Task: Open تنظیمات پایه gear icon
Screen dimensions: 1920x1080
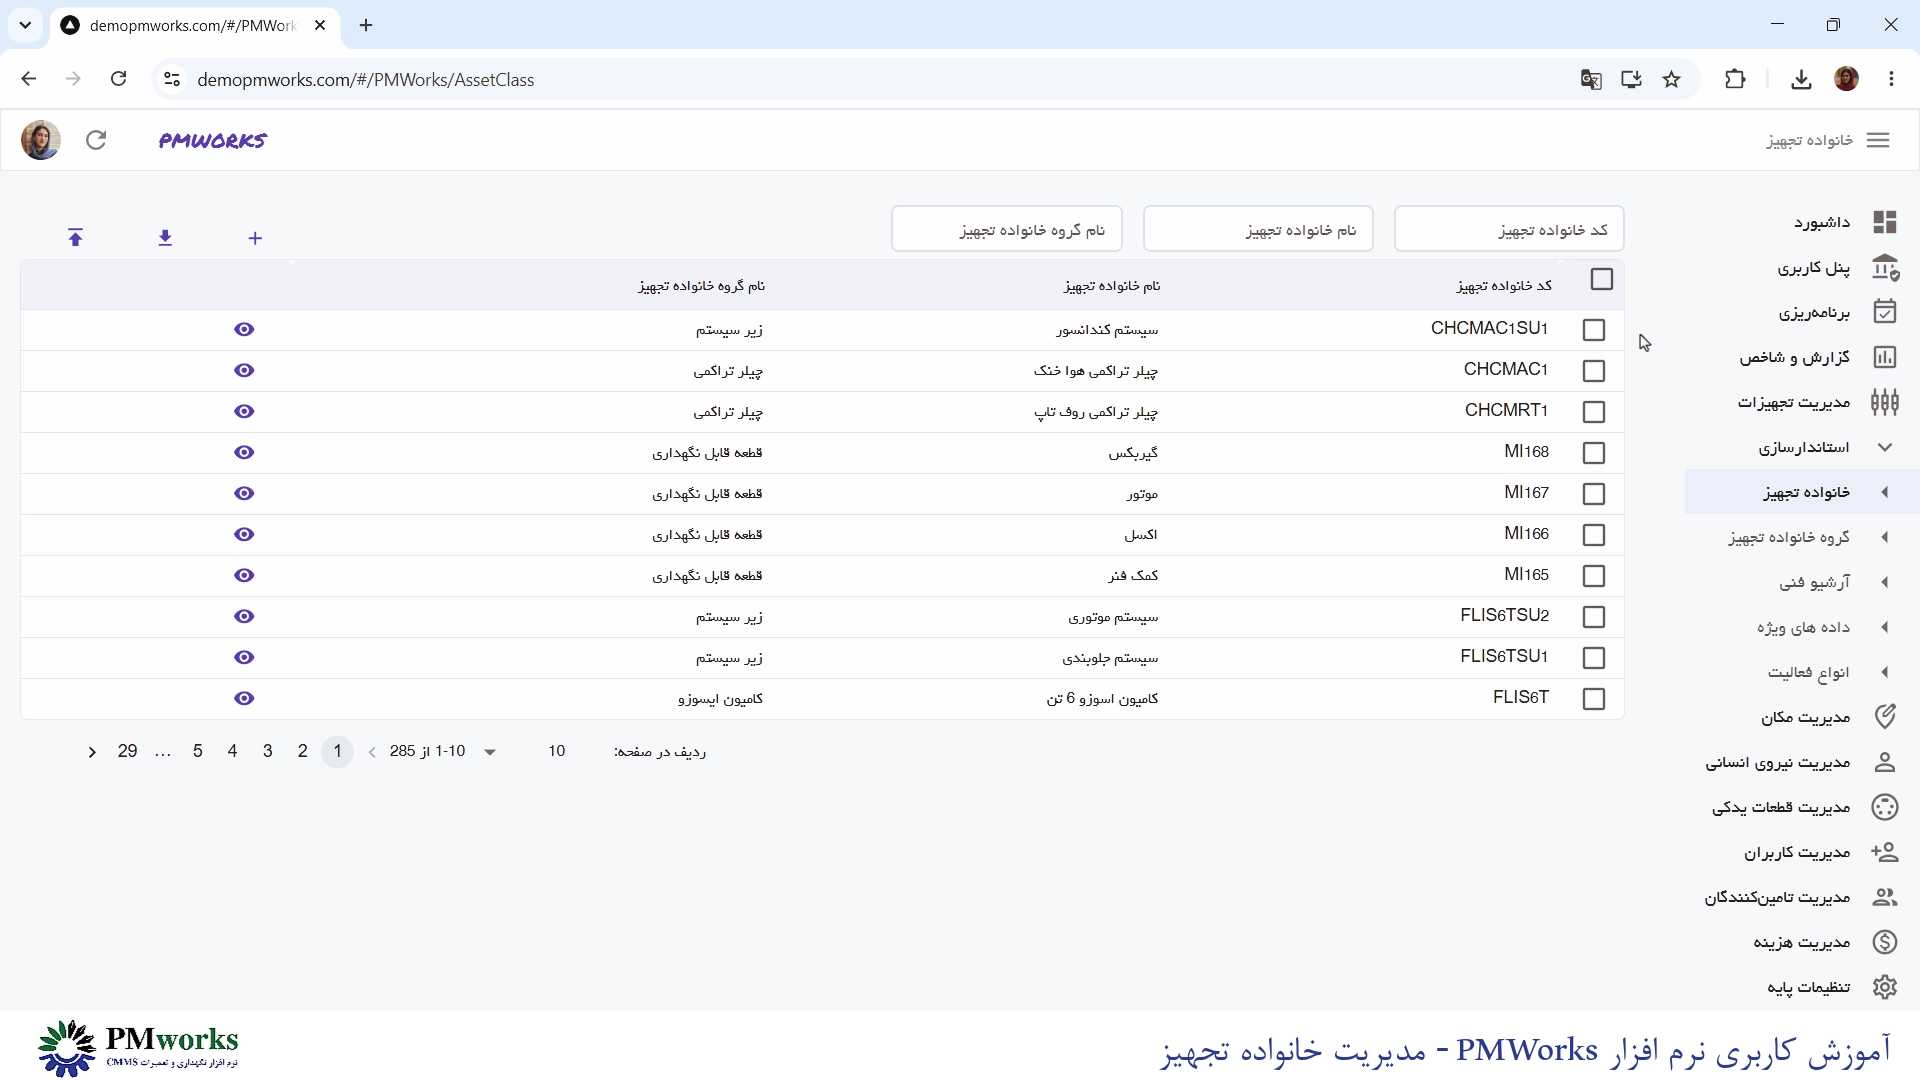Action: tap(1885, 987)
